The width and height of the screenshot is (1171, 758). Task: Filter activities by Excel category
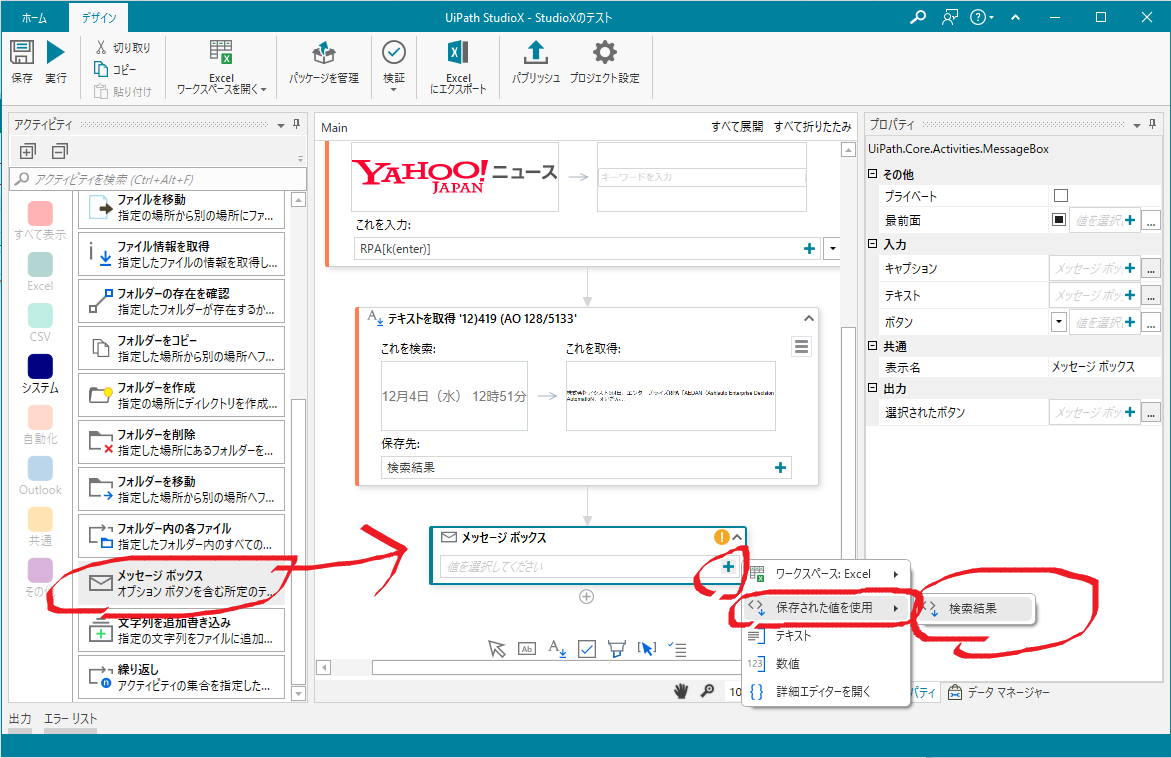[x=40, y=272]
